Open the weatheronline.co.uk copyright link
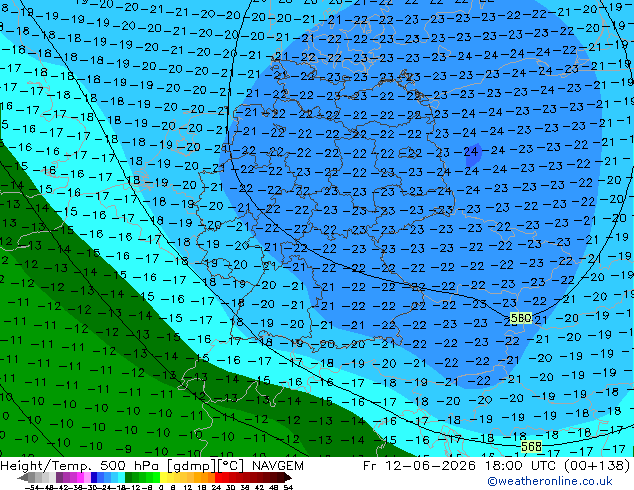This screenshot has height=490, width=634. pos(550,481)
